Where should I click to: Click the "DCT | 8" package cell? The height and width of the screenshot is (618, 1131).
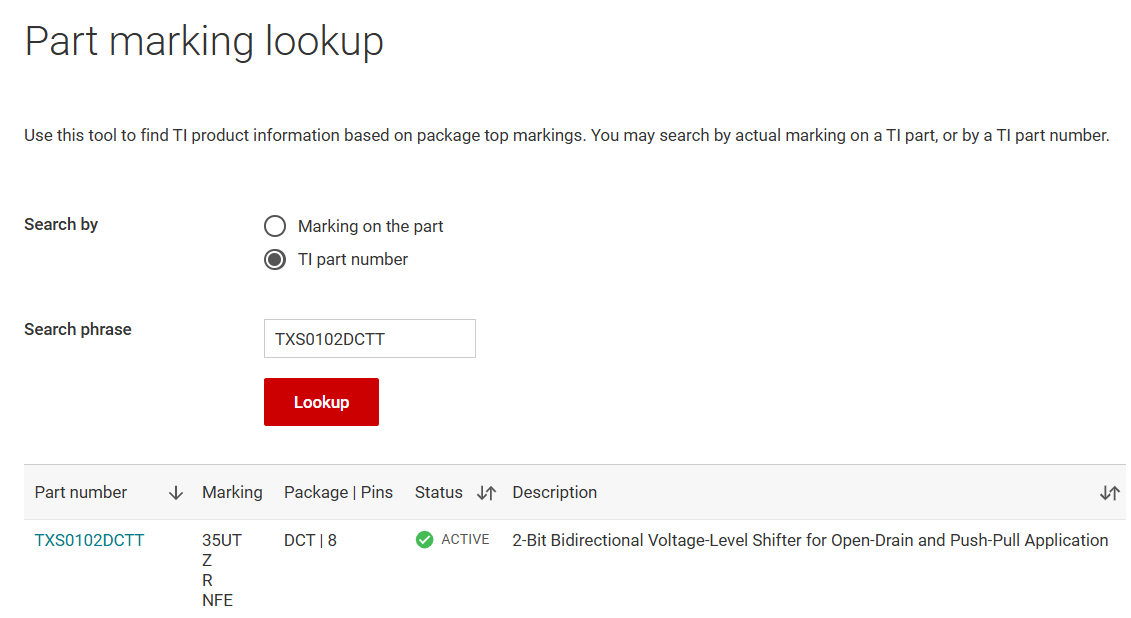click(310, 540)
